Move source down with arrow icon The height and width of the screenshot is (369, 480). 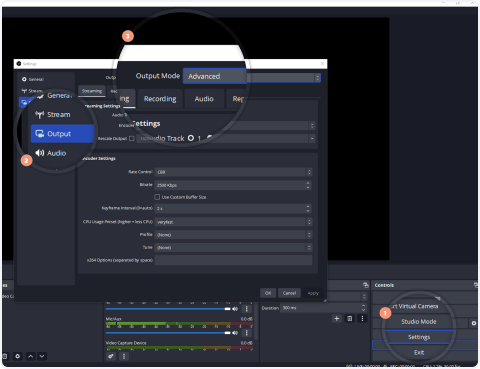(42, 356)
